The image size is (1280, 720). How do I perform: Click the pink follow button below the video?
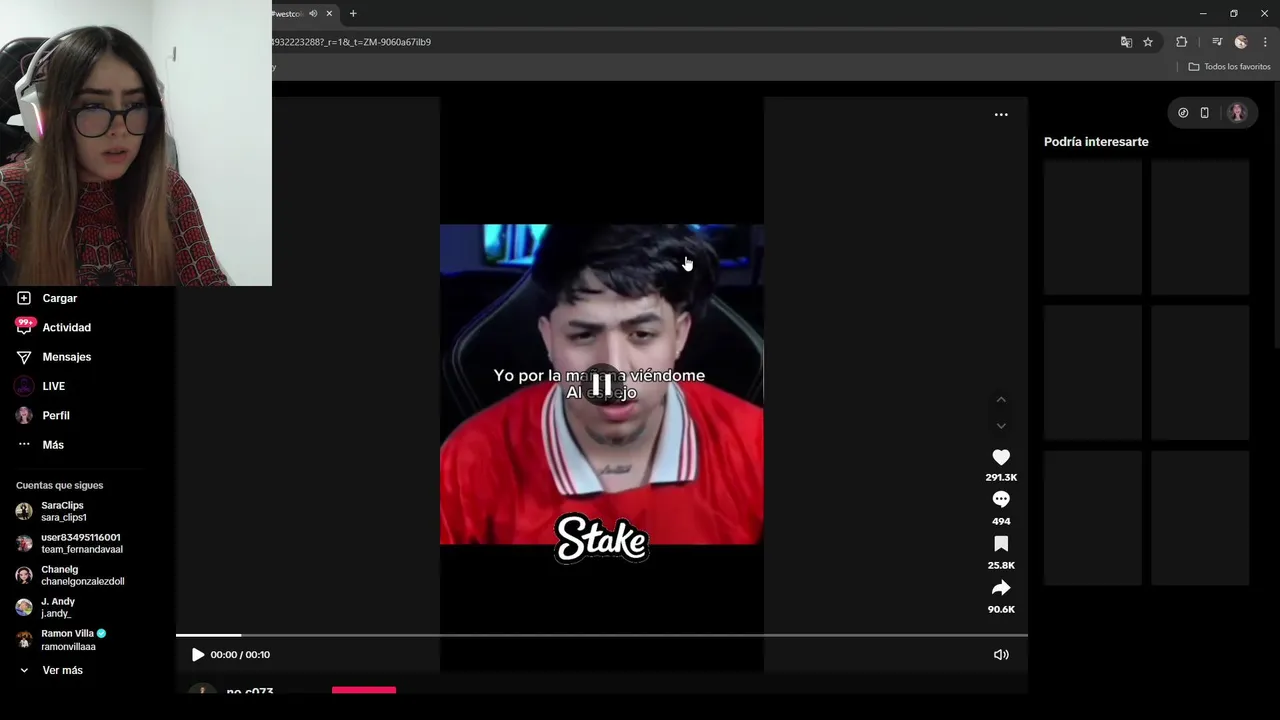[x=364, y=690]
